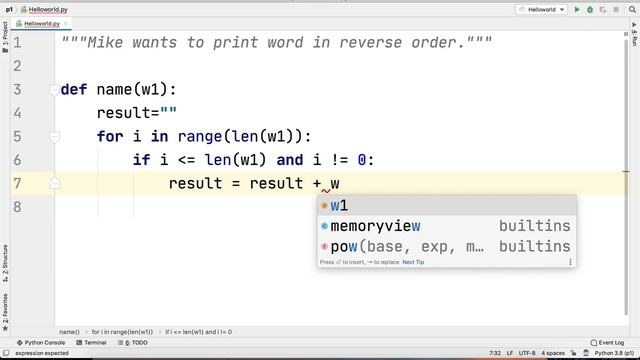Click line number 1 in gutter

click(17, 42)
